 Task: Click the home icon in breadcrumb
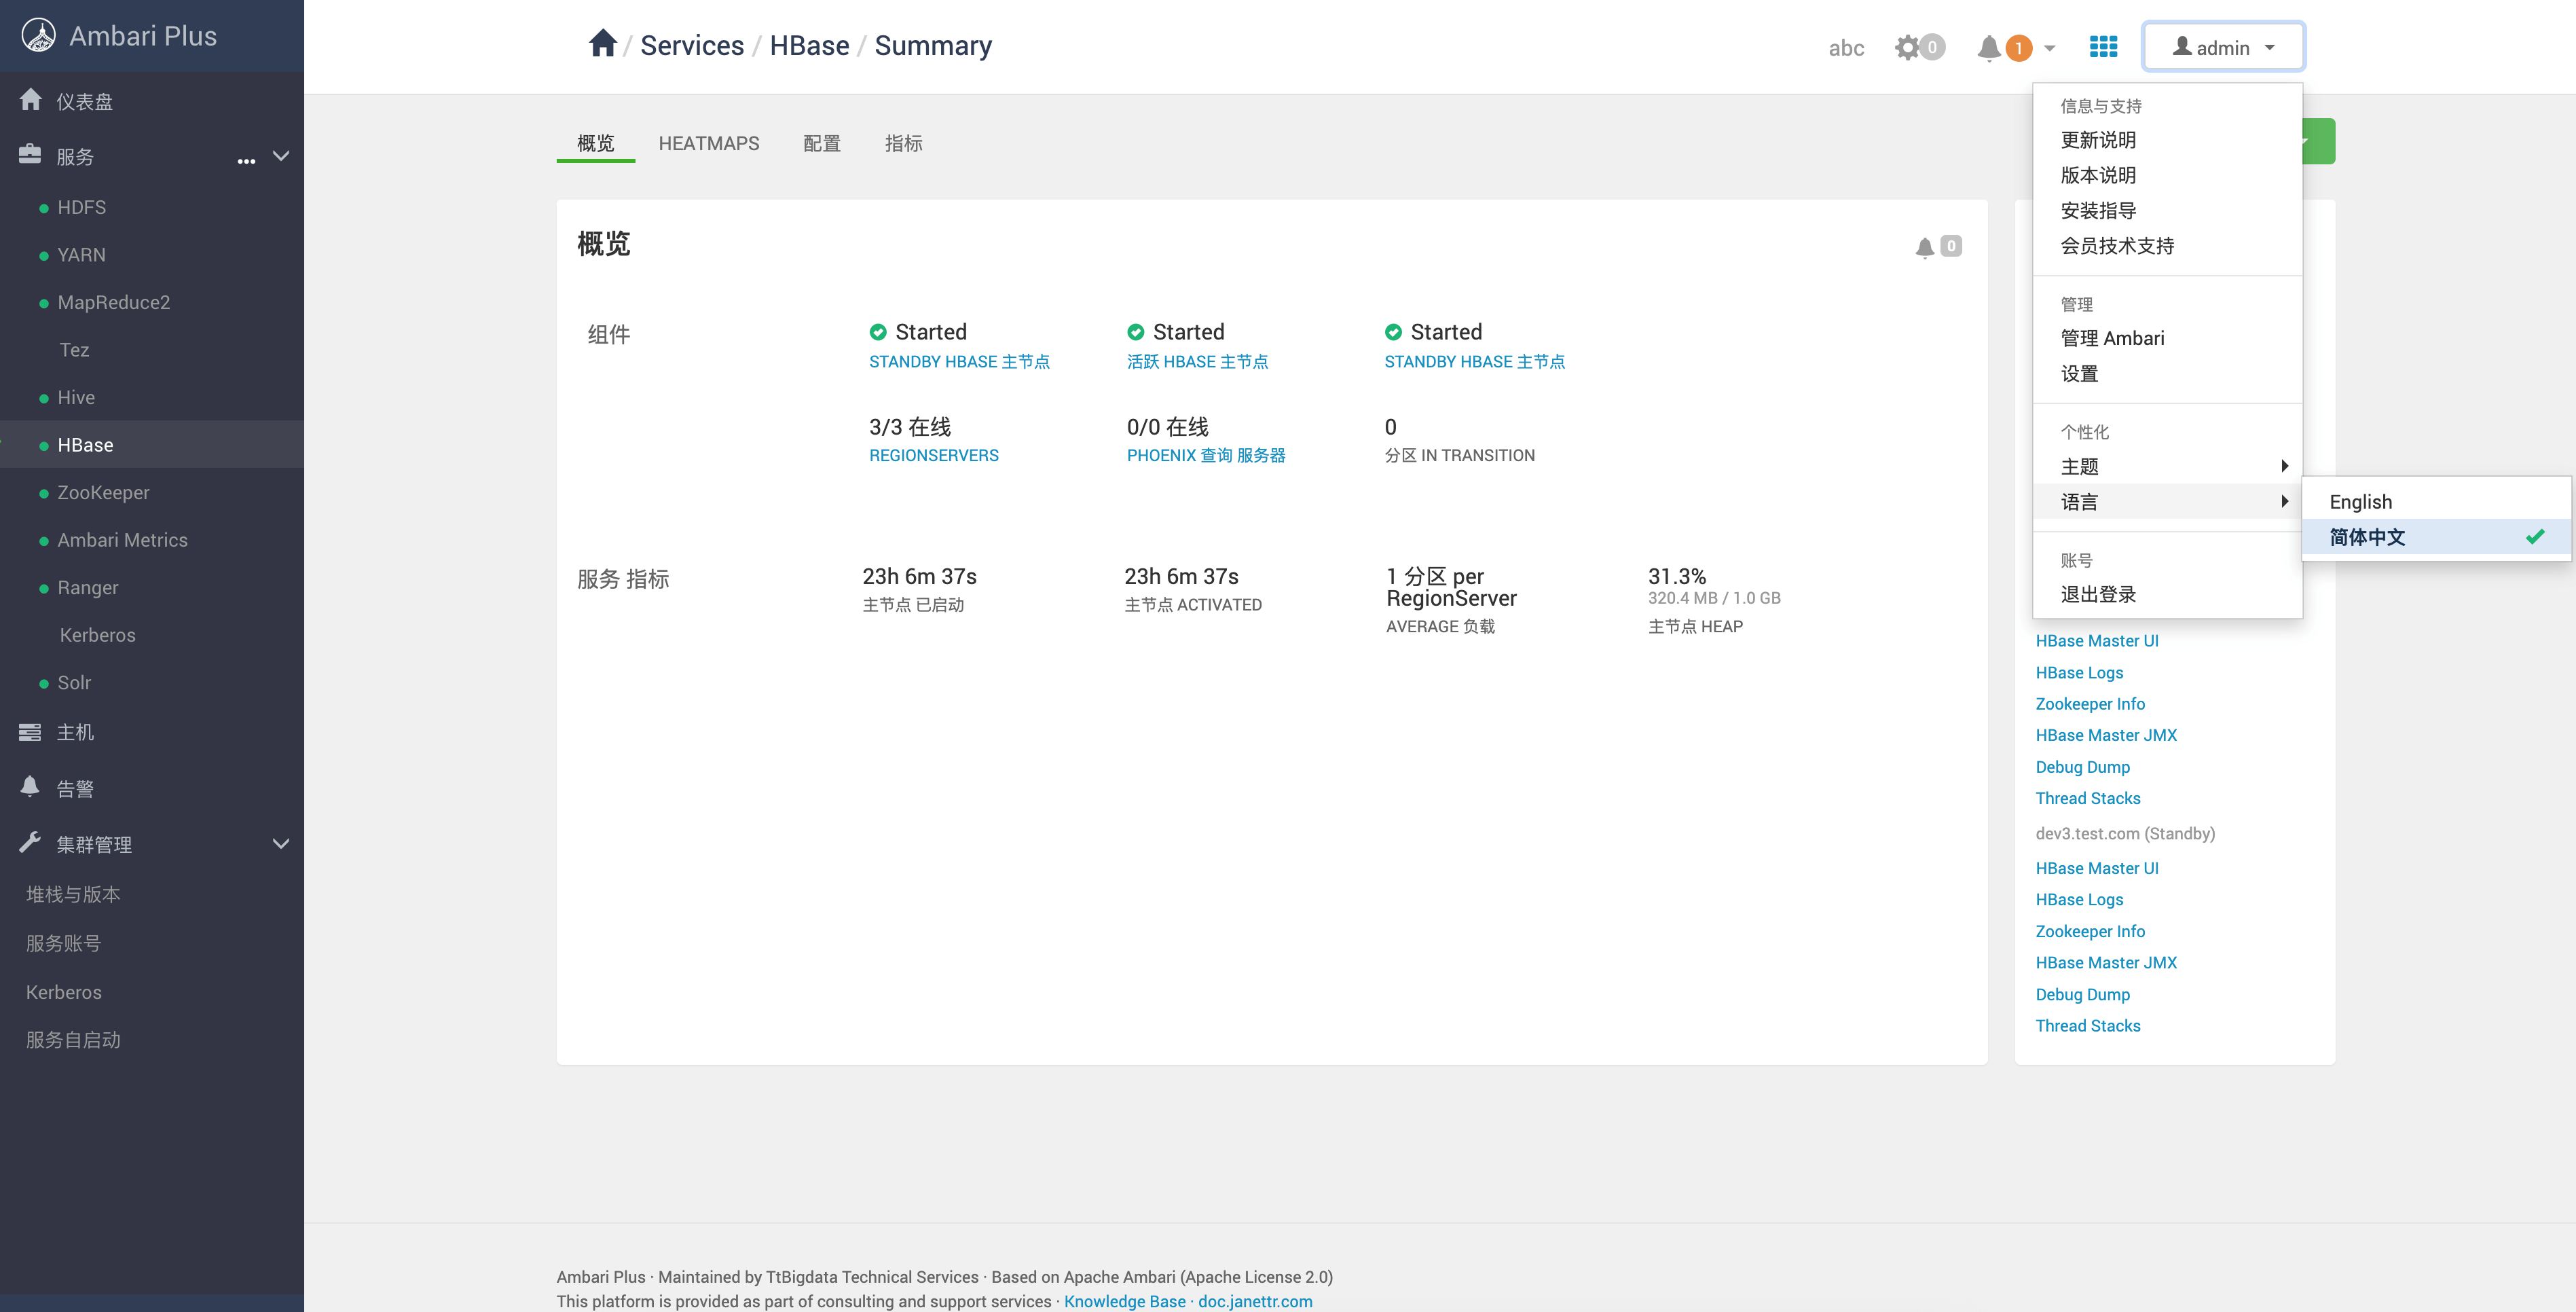tap(602, 44)
